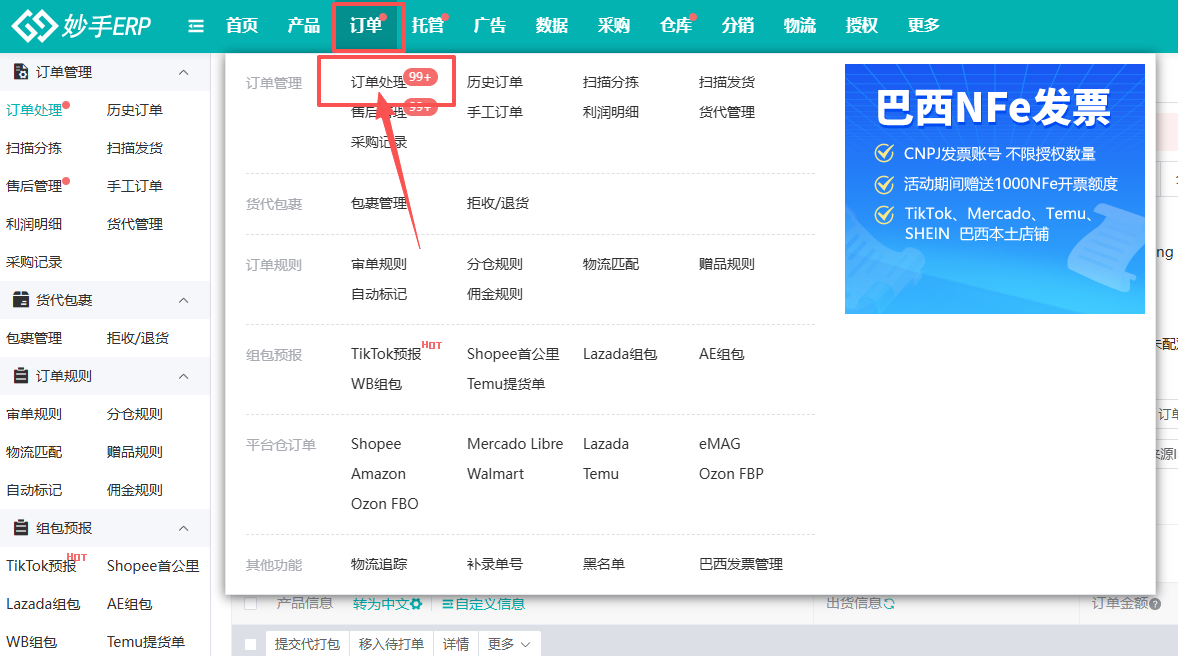Screen dimensions: 1178x656
Task: Open the 首页 top menu
Action: pyautogui.click(x=242, y=26)
